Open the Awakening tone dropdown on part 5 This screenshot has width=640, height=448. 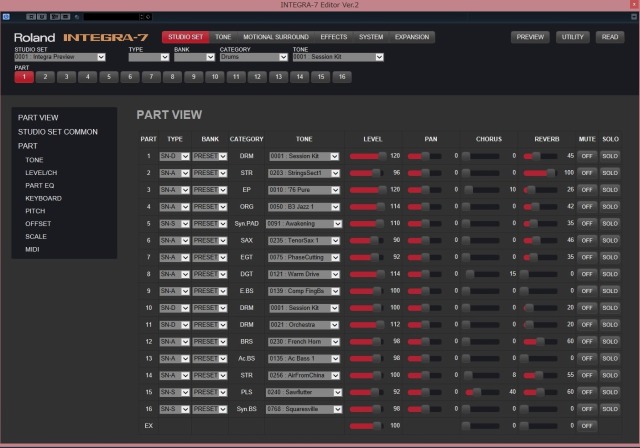coord(304,224)
